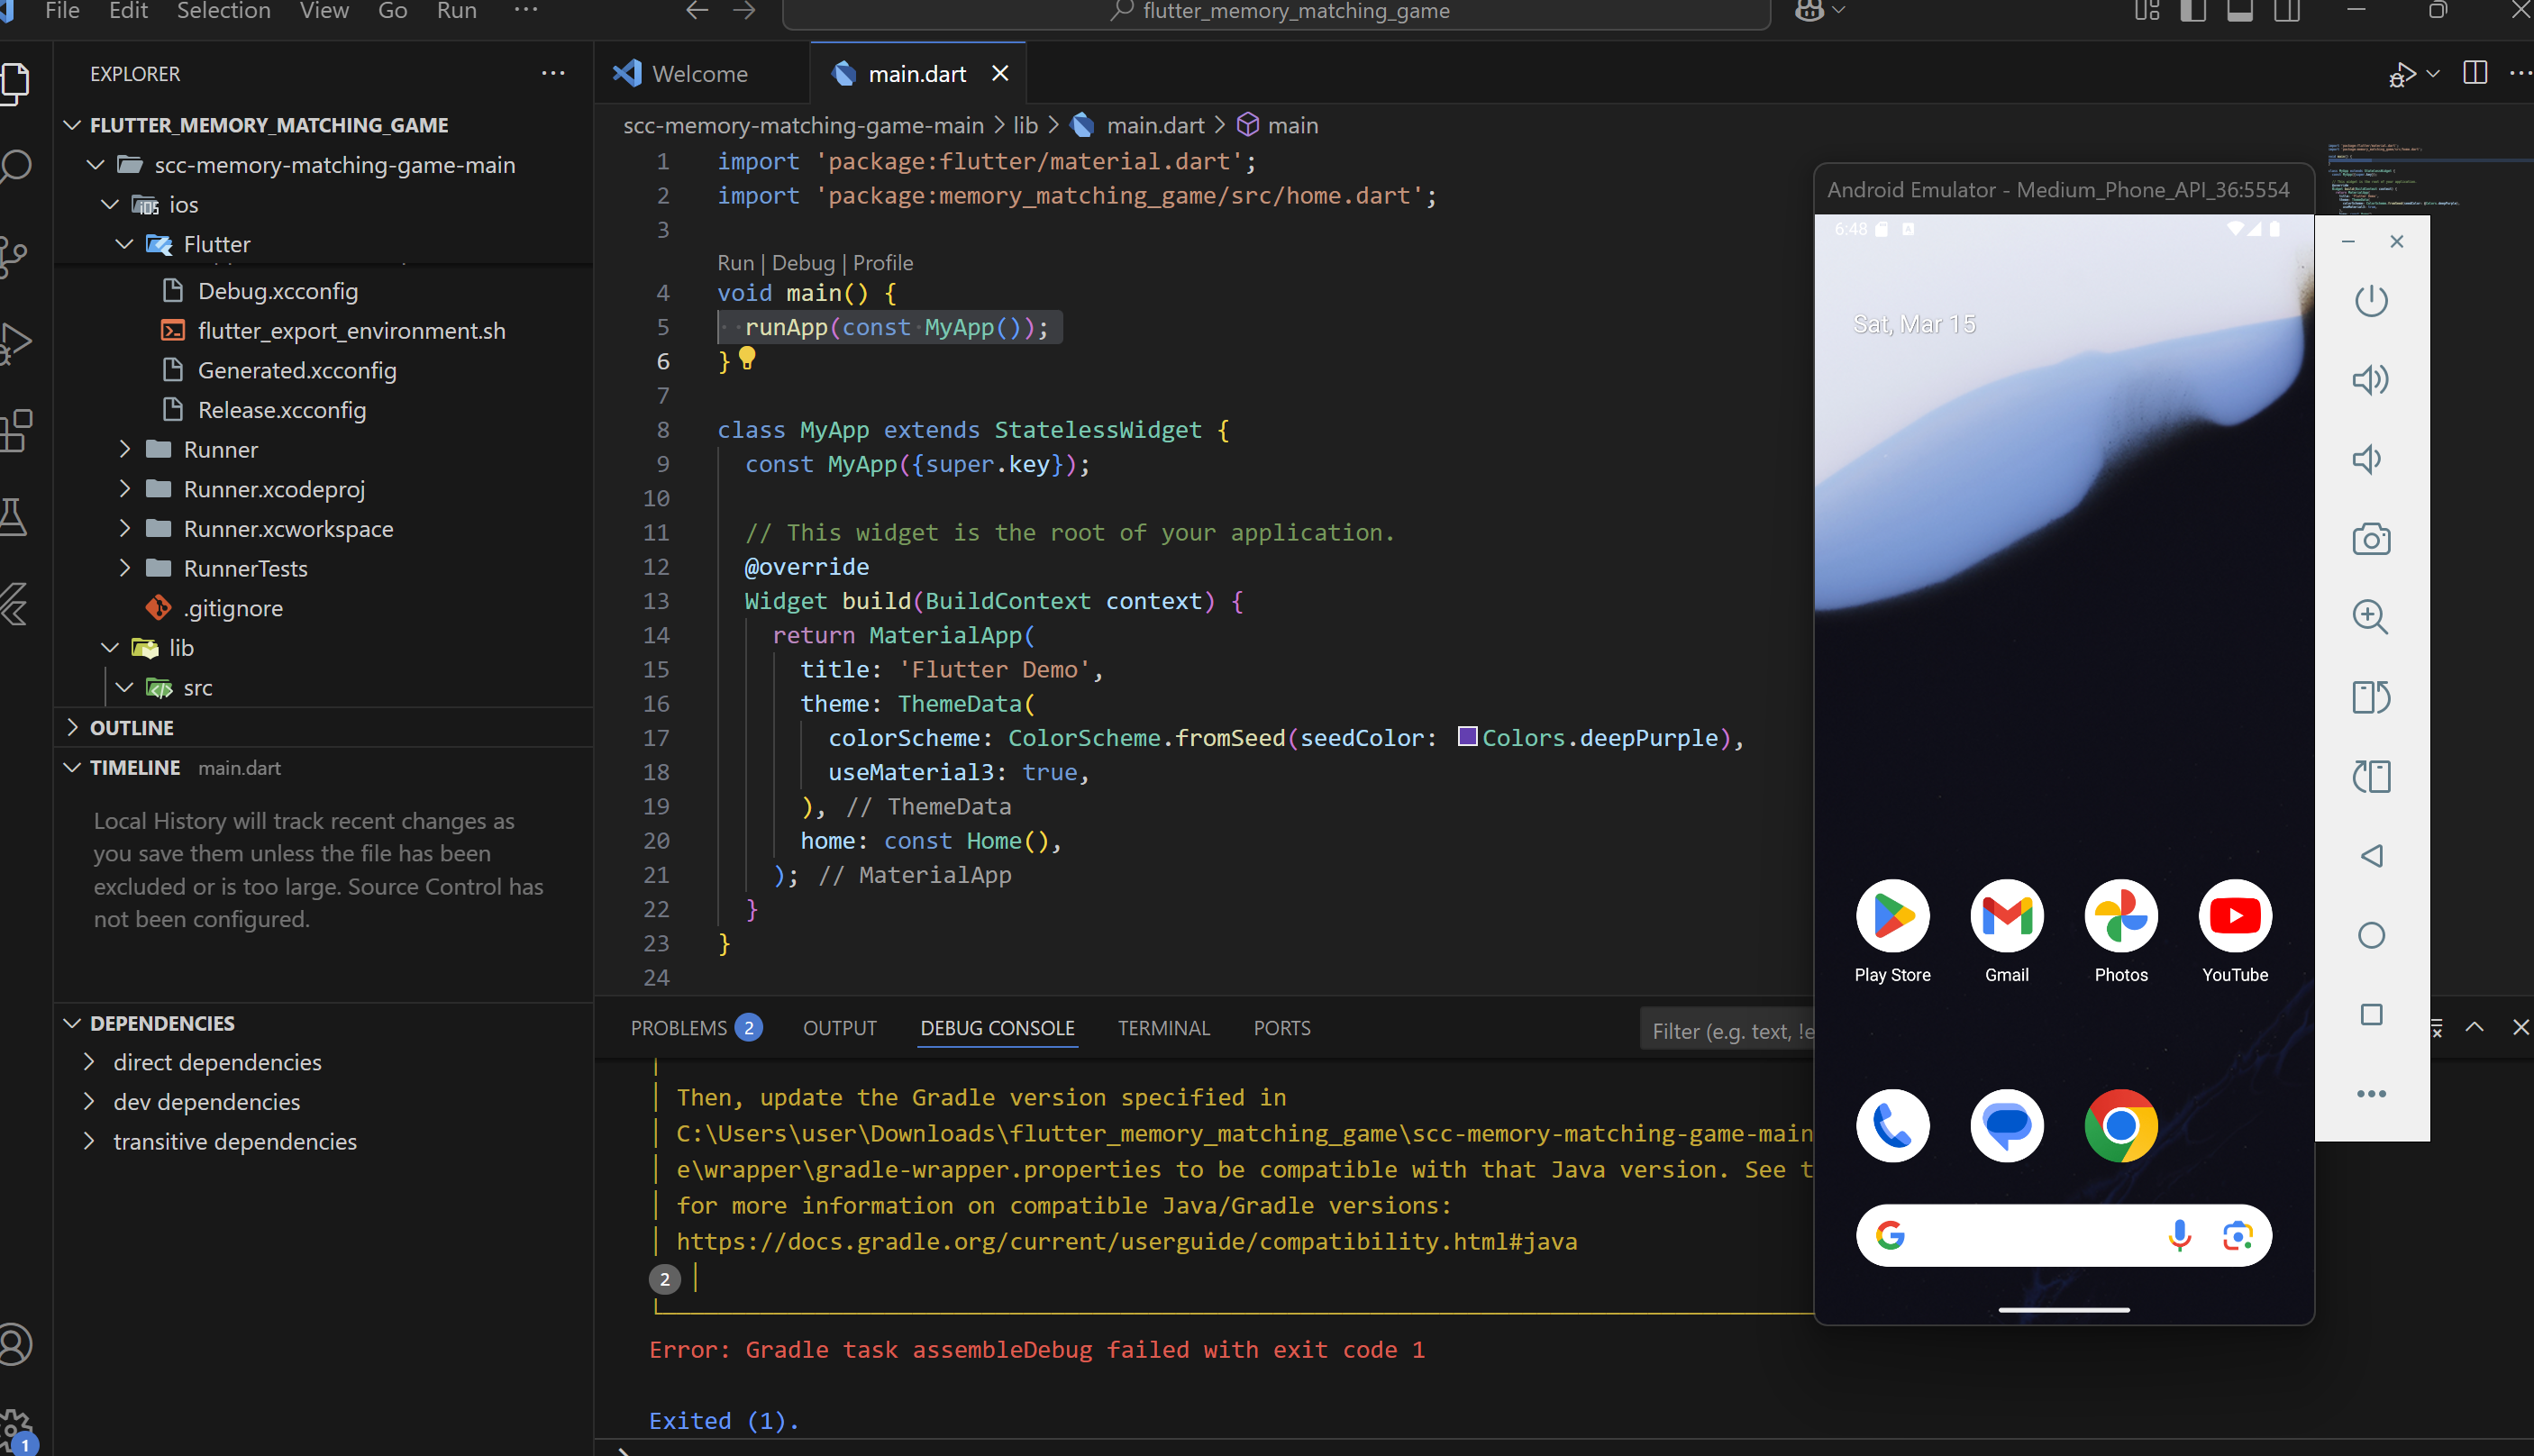
Task: Click deepPurple color swatch on line 17
Action: pyautogui.click(x=1467, y=737)
